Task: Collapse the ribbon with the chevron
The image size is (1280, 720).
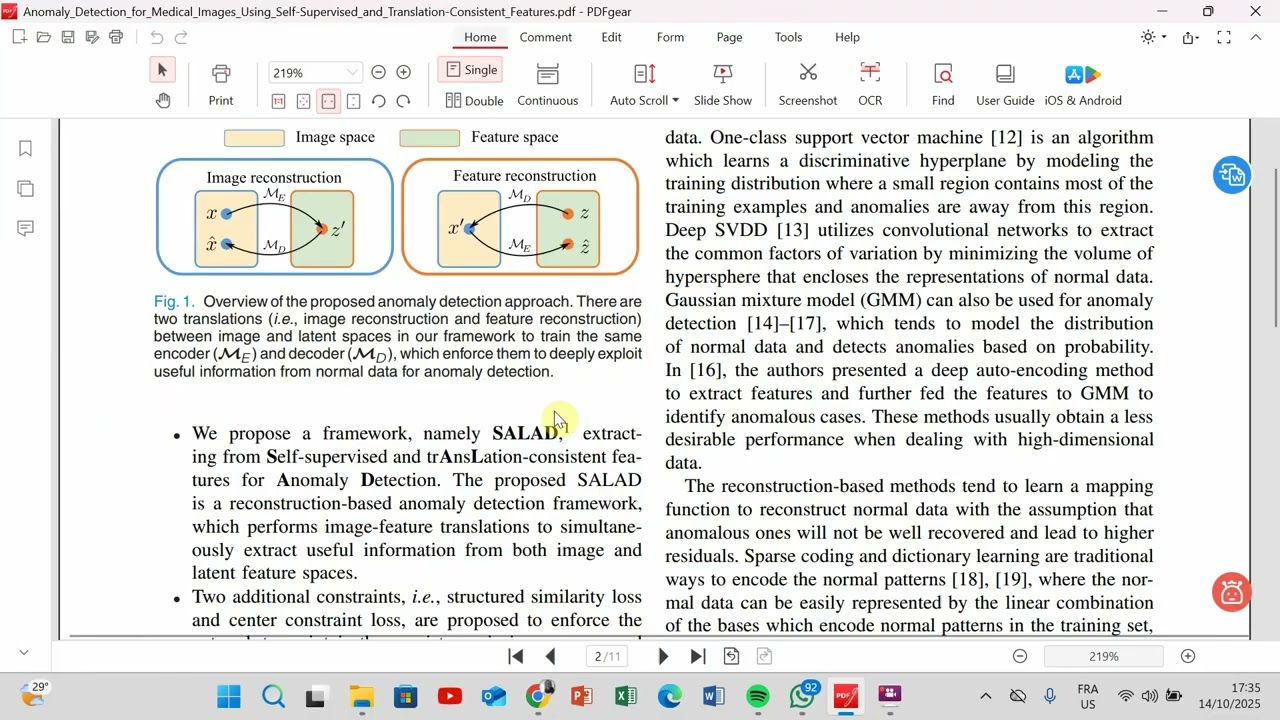Action: pyautogui.click(x=1255, y=37)
